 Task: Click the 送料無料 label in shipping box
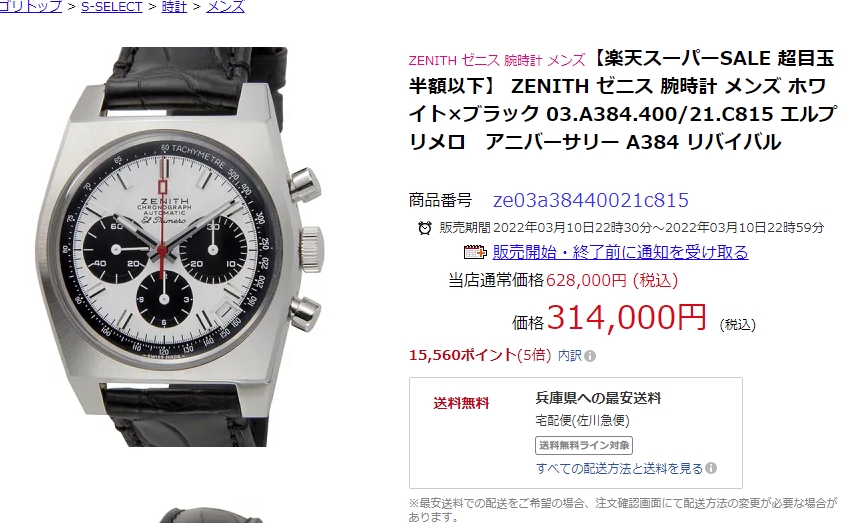click(461, 403)
